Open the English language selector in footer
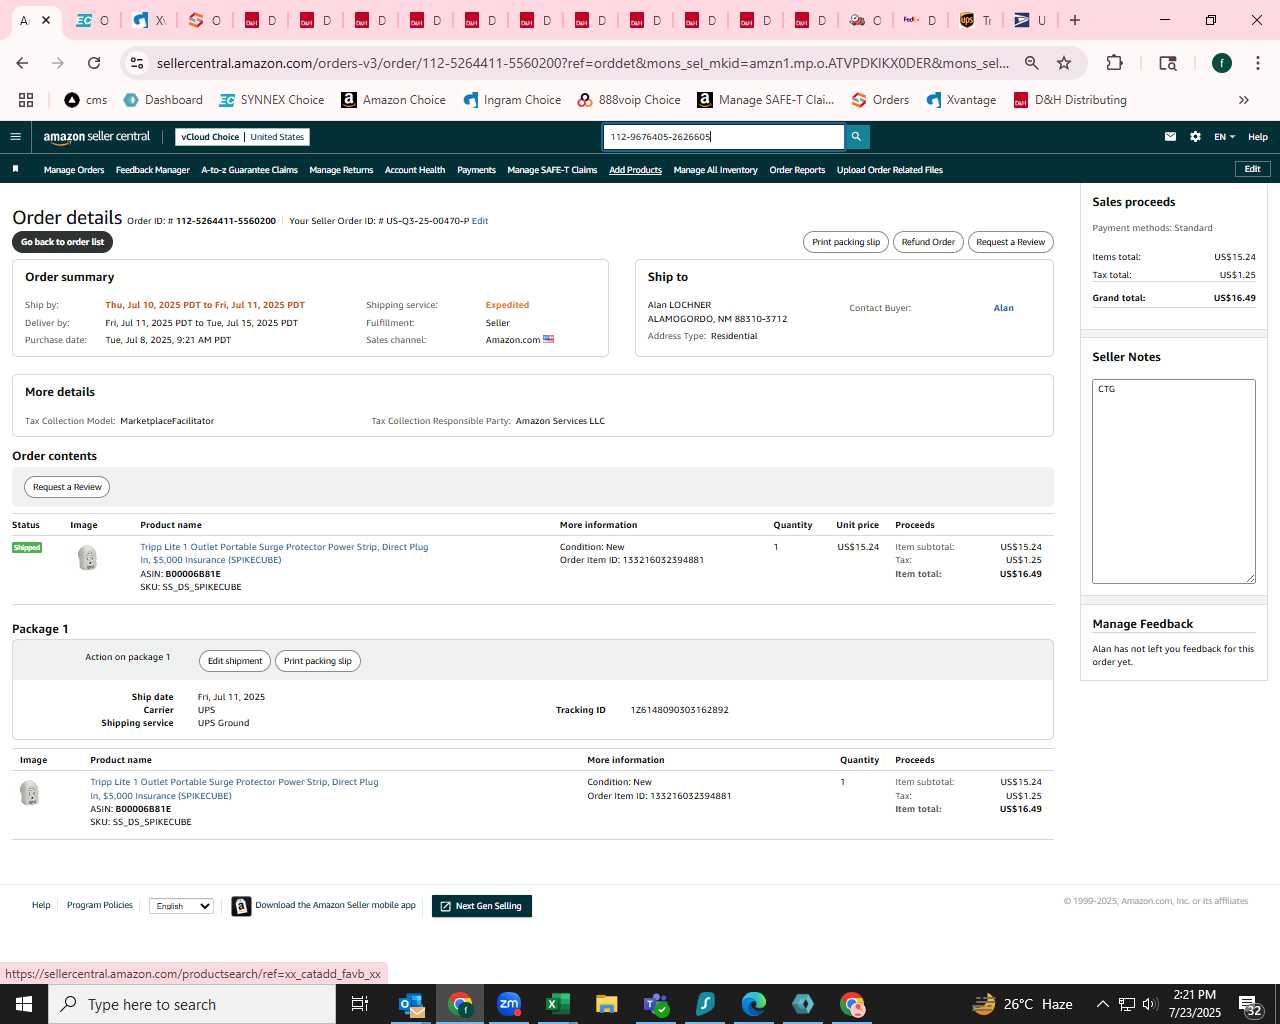Viewport: 1280px width, 1024px height. coord(181,906)
